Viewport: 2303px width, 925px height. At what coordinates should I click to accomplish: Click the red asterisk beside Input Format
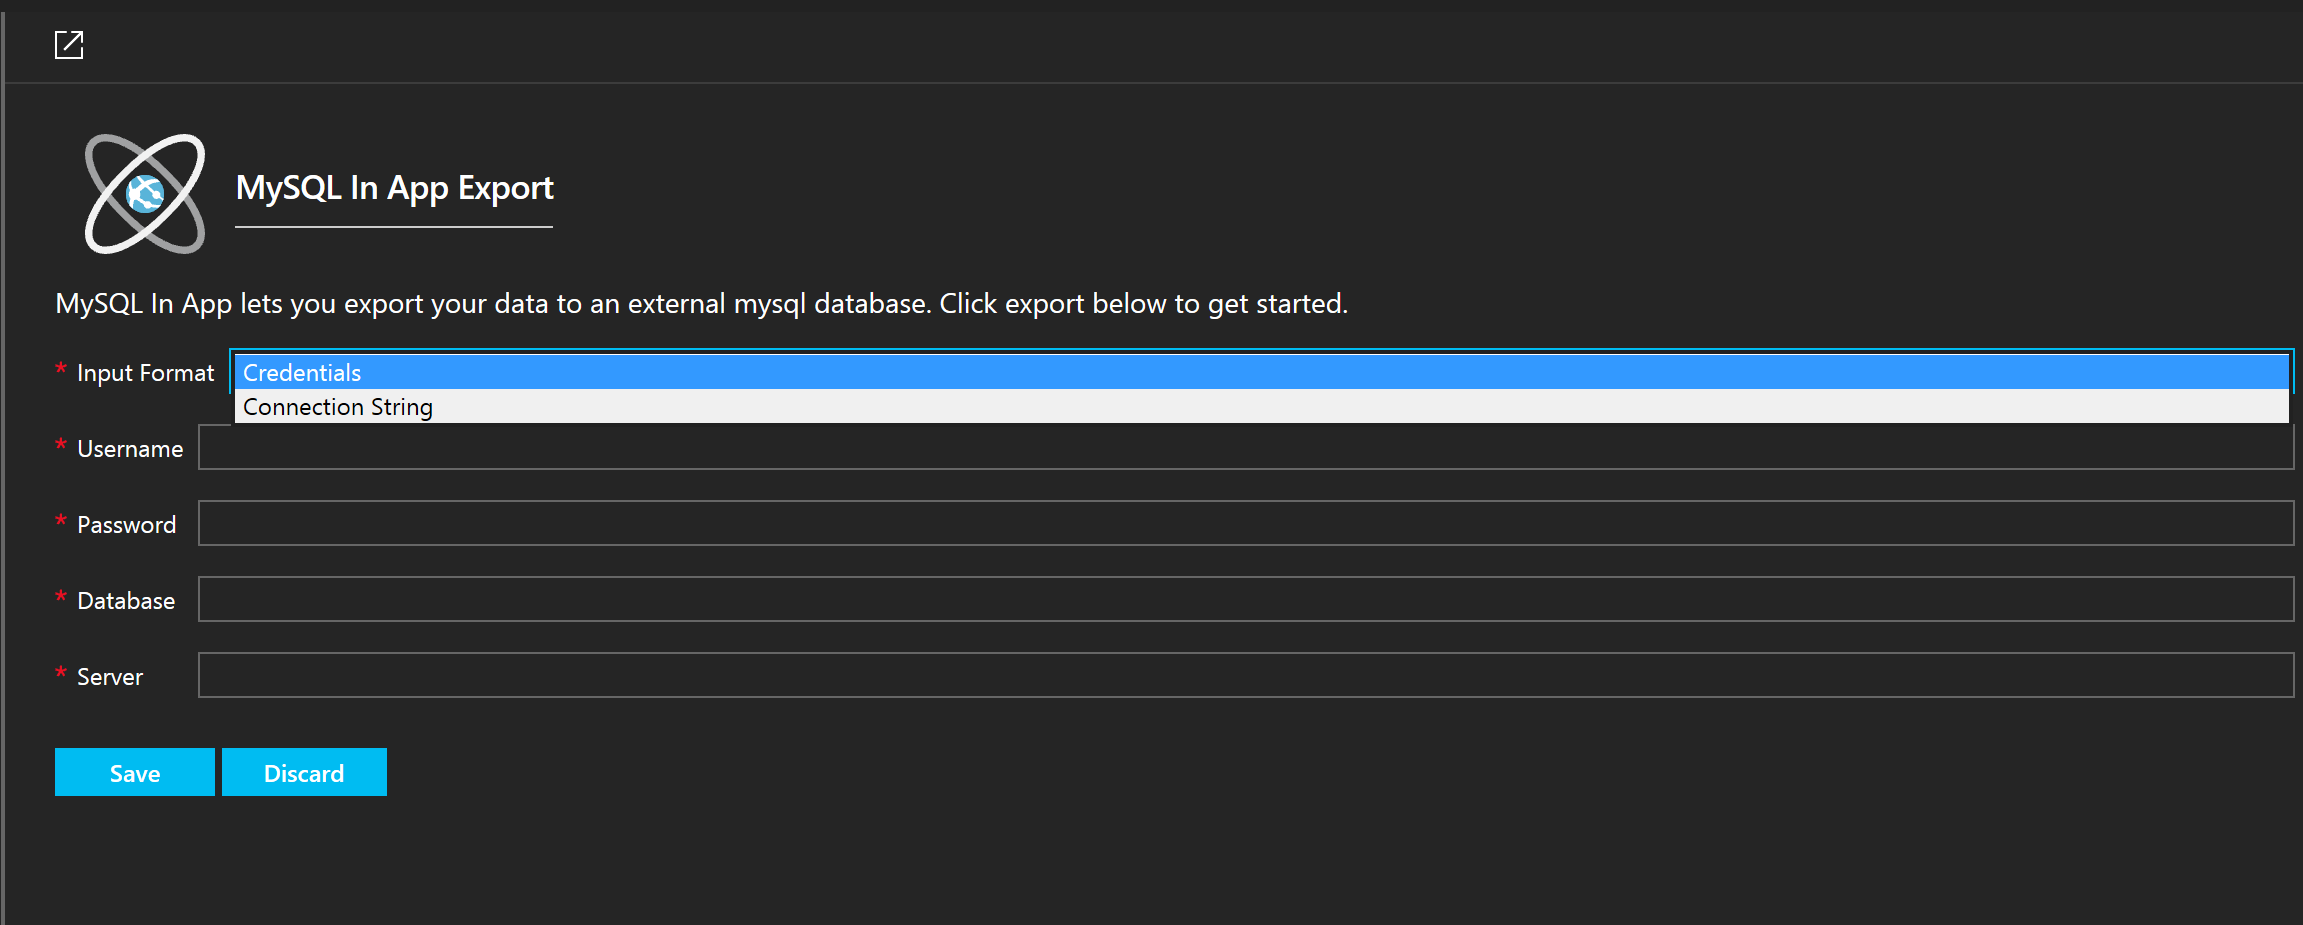(61, 369)
